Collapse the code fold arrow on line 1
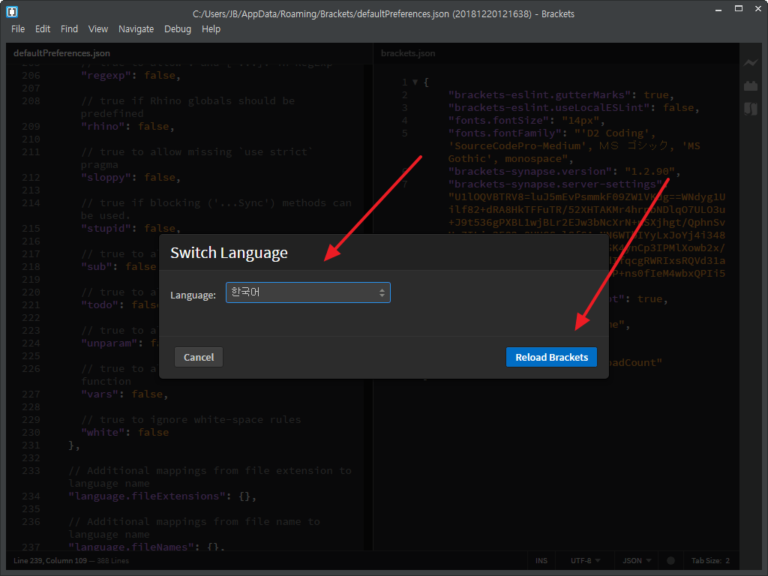Image resolution: width=768 pixels, height=576 pixels. [x=413, y=82]
